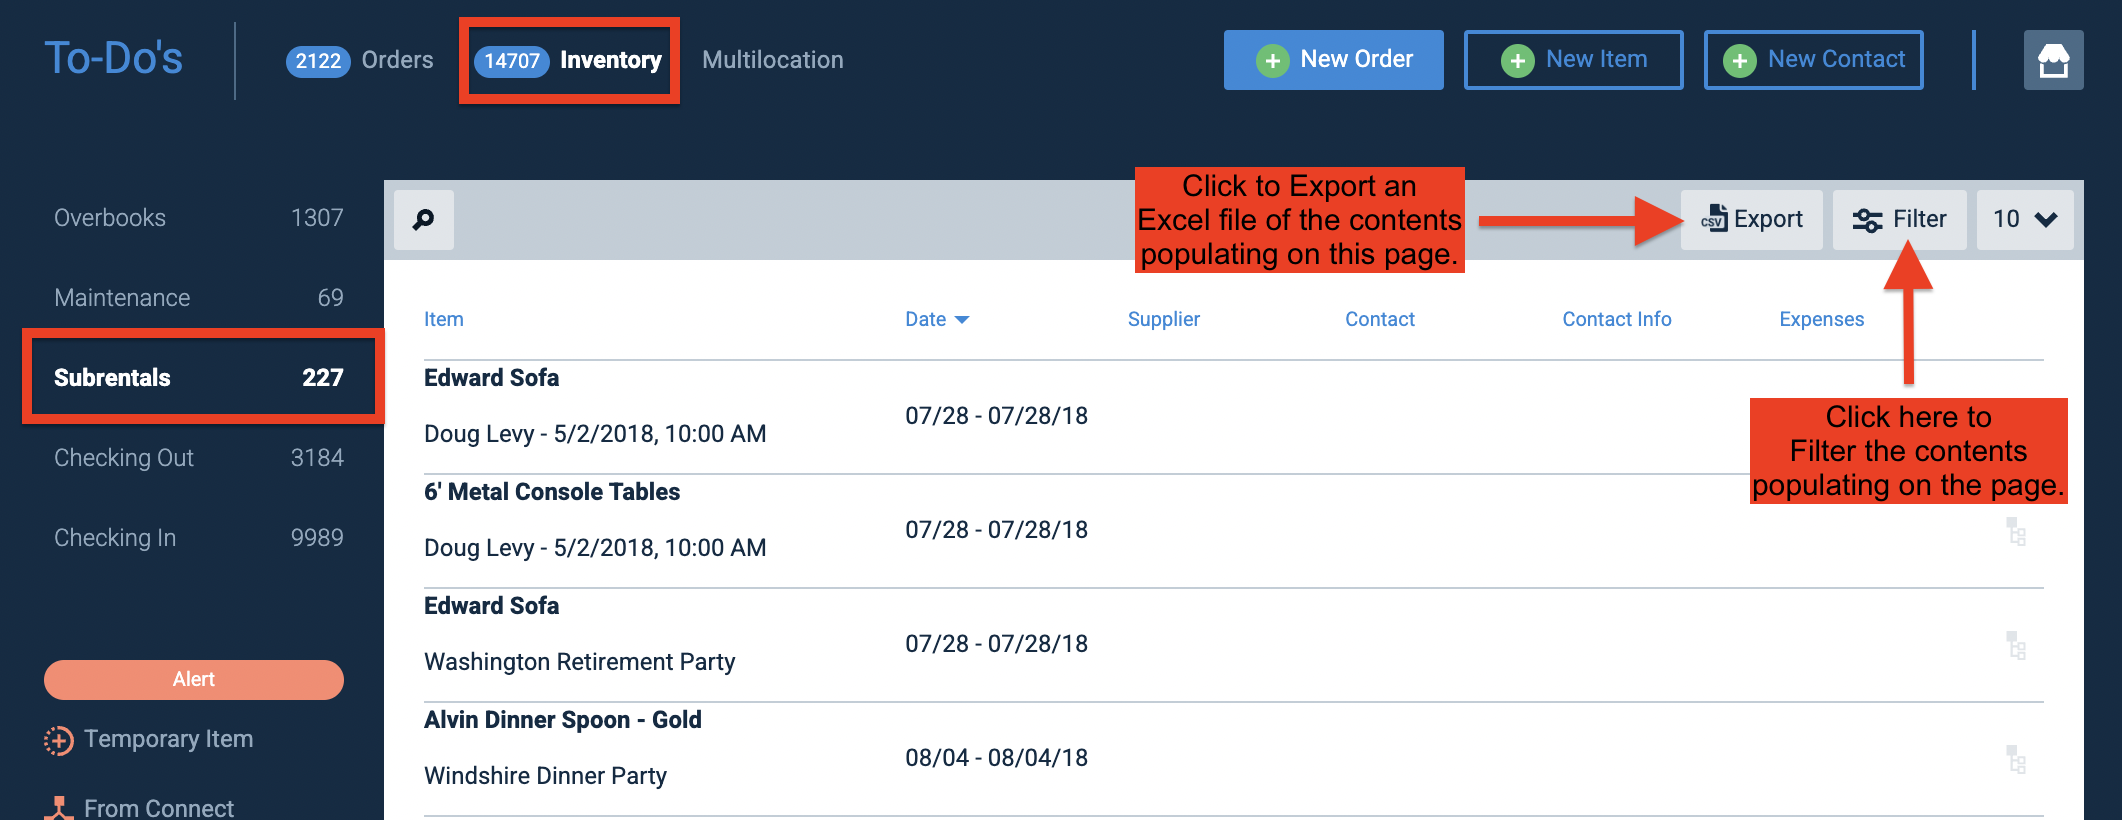Create a New Order
The width and height of the screenshot is (2122, 820).
point(1333,60)
